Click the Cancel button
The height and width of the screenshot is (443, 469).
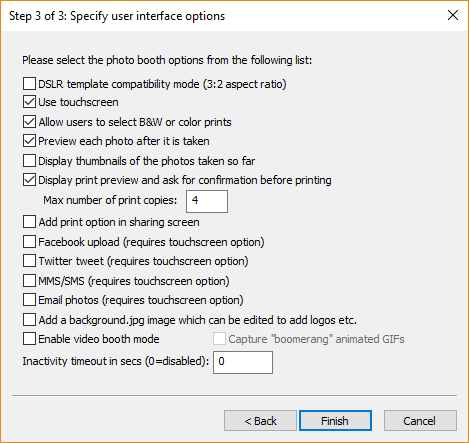420,421
